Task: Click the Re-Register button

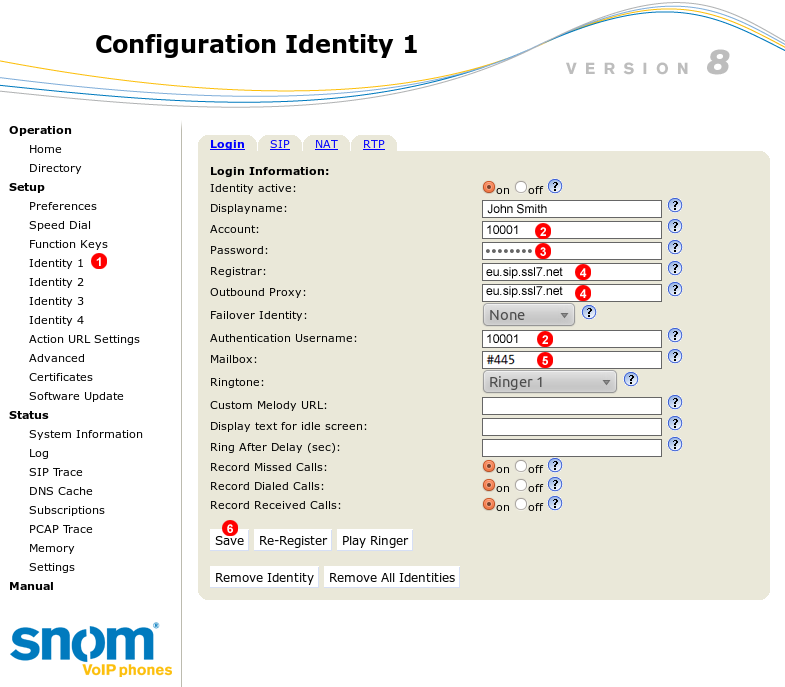Action: (x=293, y=540)
